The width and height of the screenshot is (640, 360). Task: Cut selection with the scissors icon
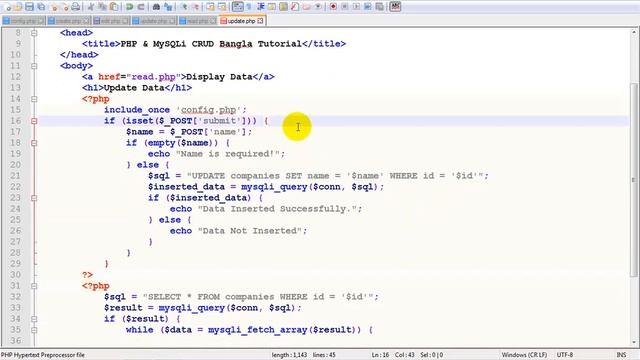(91, 7)
